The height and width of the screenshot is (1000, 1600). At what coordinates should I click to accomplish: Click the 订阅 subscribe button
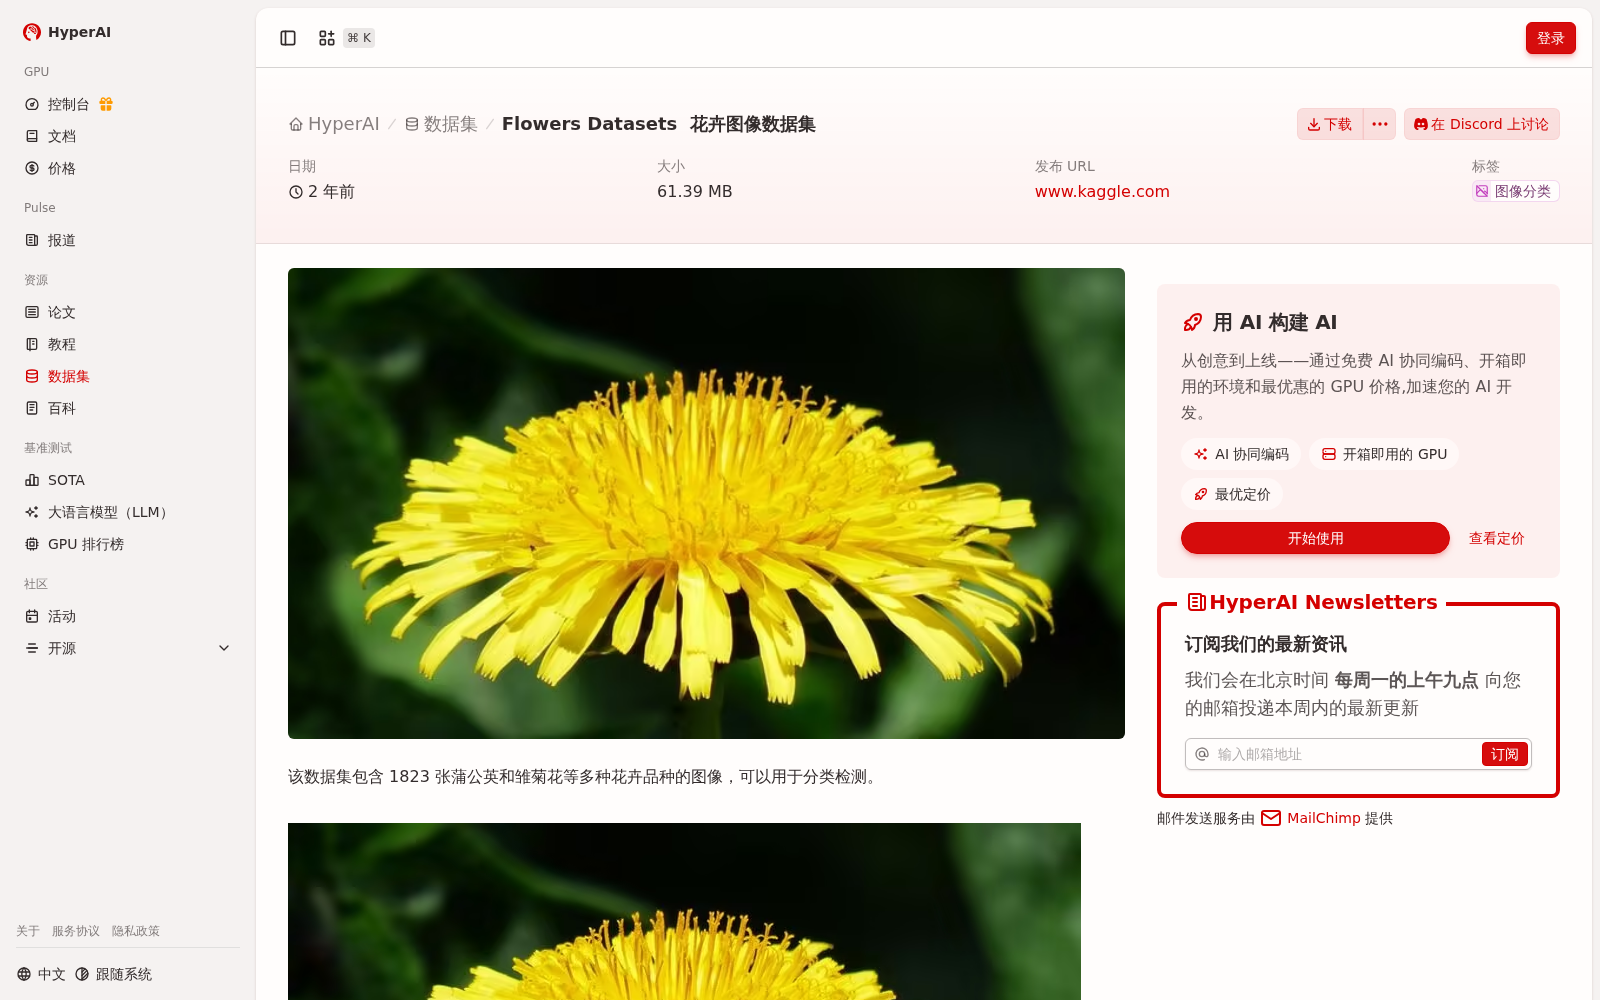(1504, 754)
